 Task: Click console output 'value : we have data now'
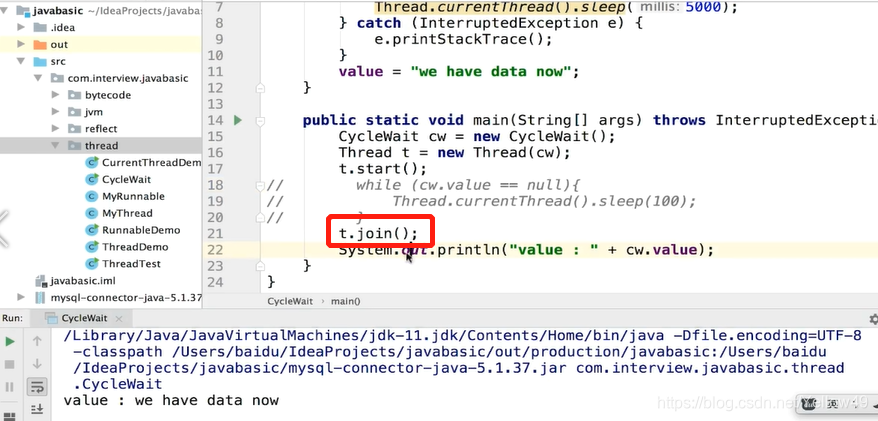click(171, 400)
